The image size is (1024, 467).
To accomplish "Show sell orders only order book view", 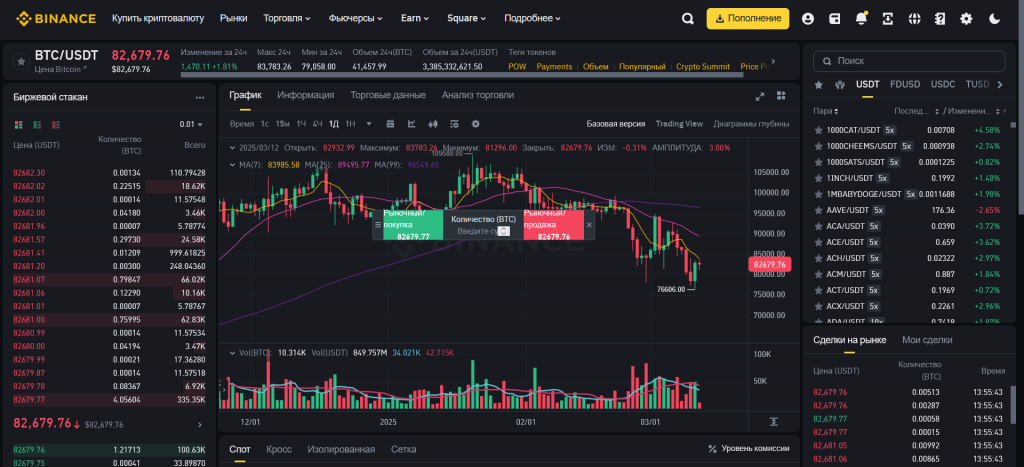I will [x=56, y=124].
